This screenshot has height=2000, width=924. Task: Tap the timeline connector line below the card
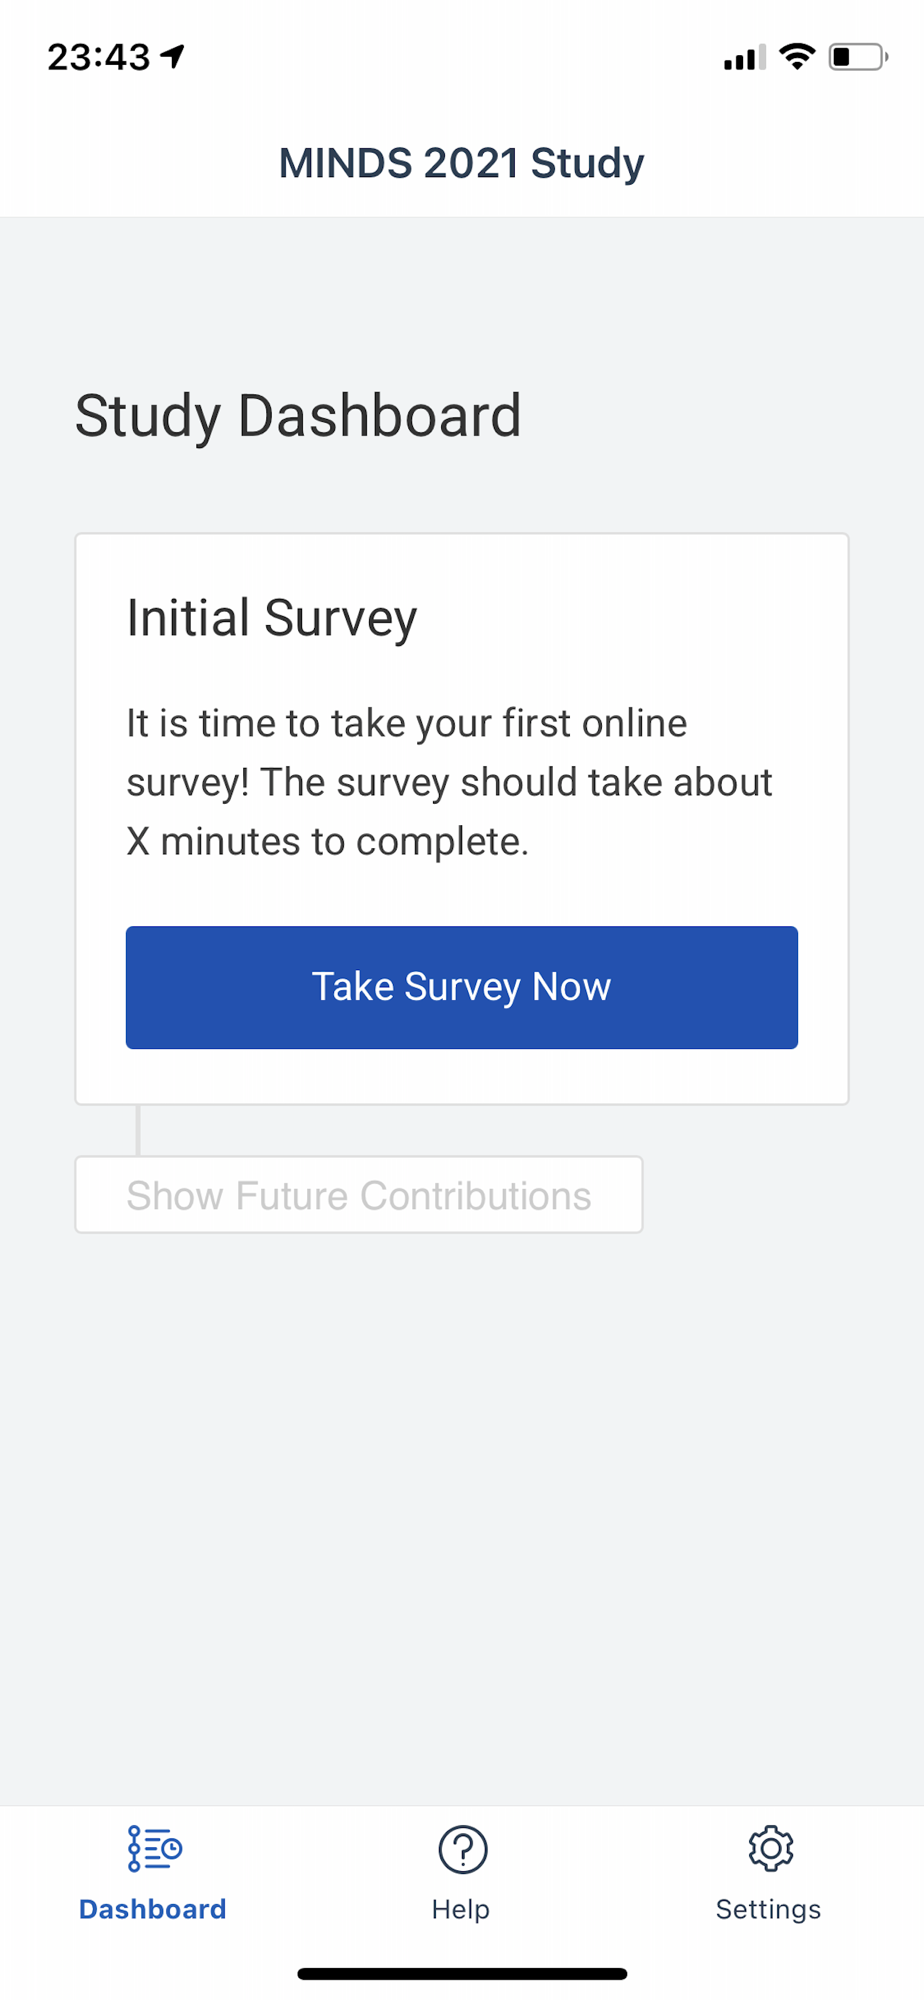(x=138, y=1130)
